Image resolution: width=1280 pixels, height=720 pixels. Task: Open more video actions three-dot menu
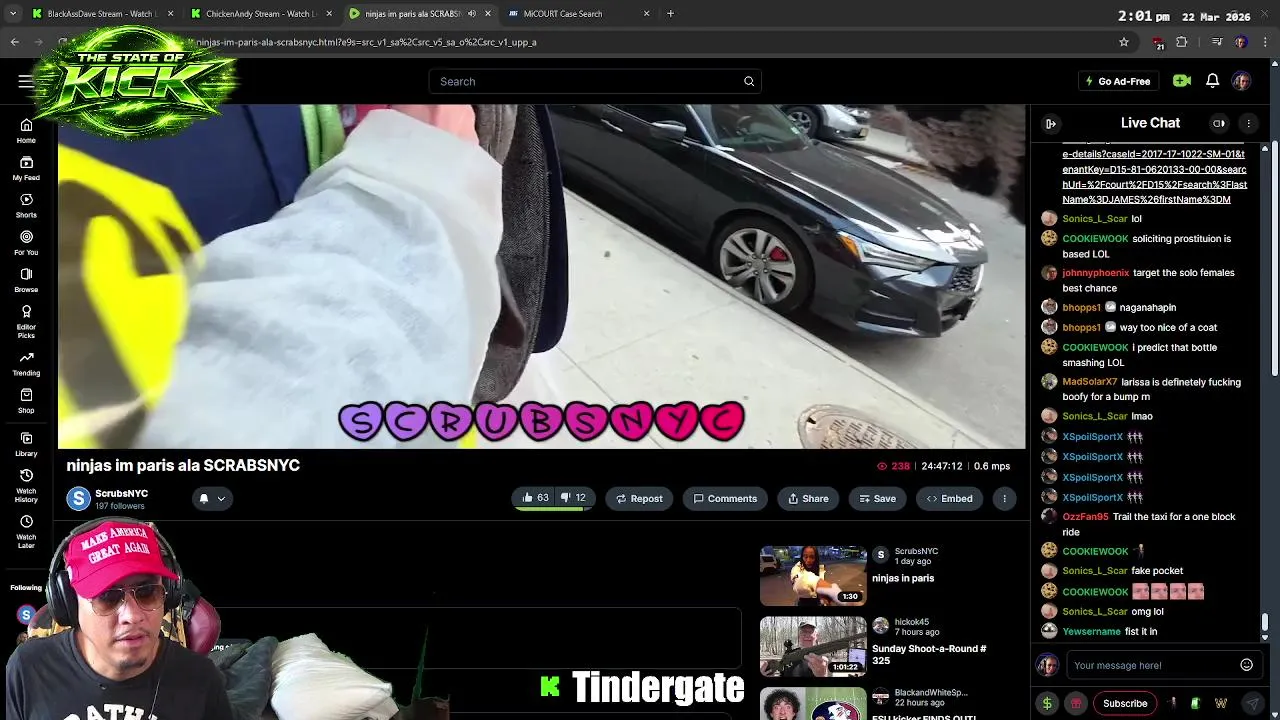pos(1004,498)
